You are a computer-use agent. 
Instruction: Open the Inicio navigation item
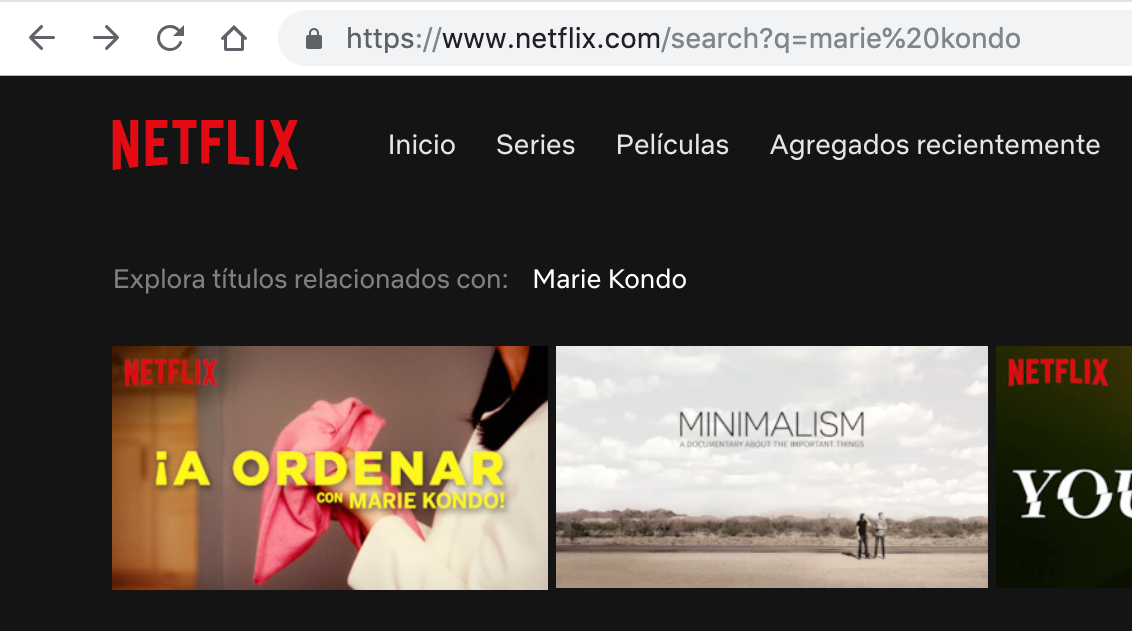422,145
